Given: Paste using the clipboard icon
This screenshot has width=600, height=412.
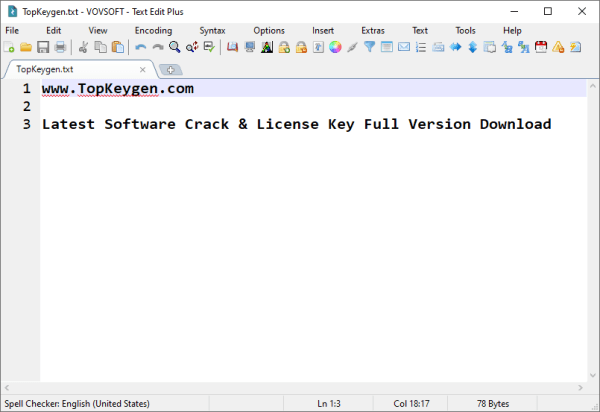Looking at the screenshot, I should click(118, 47).
